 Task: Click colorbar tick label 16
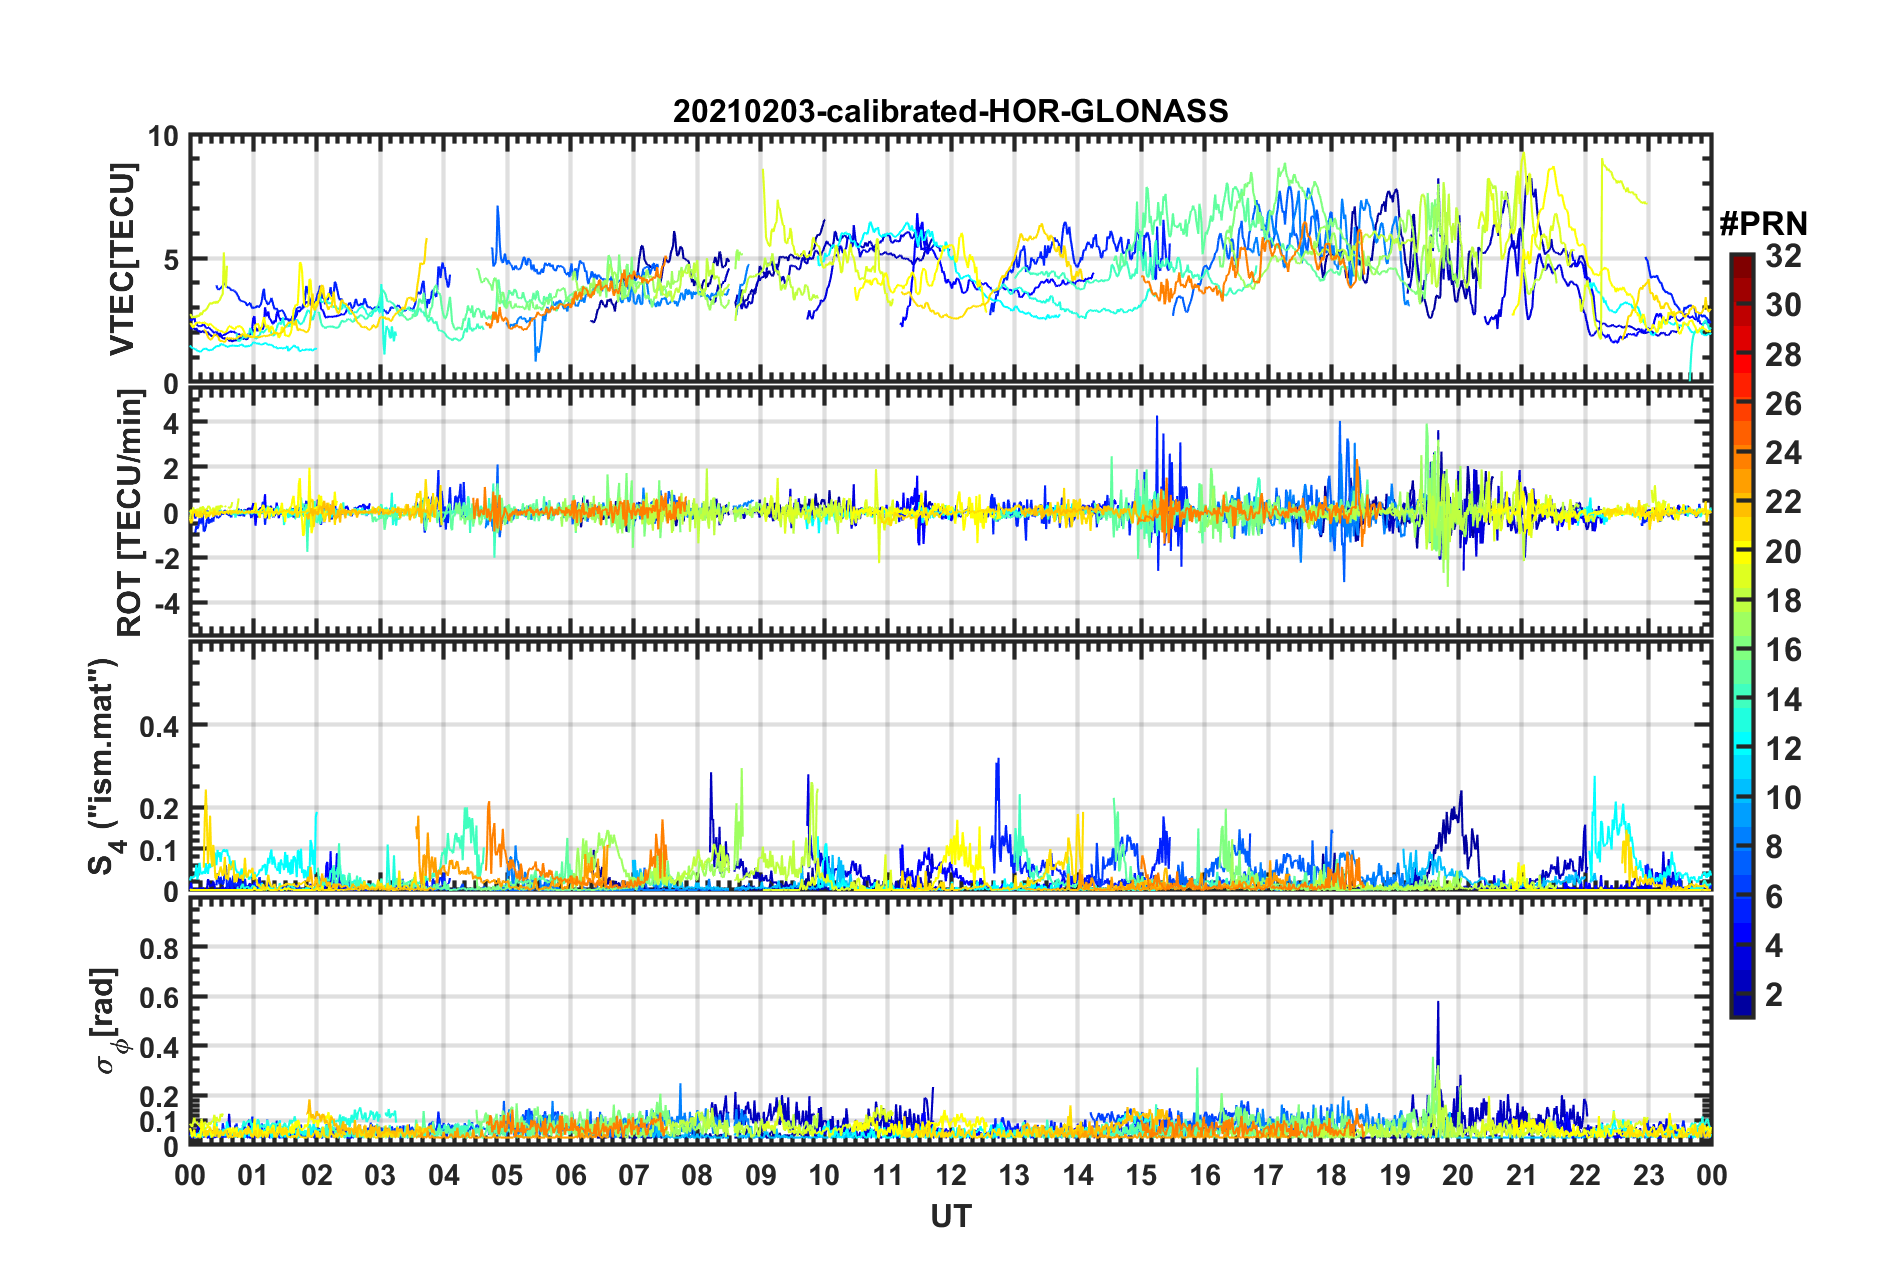(1783, 650)
